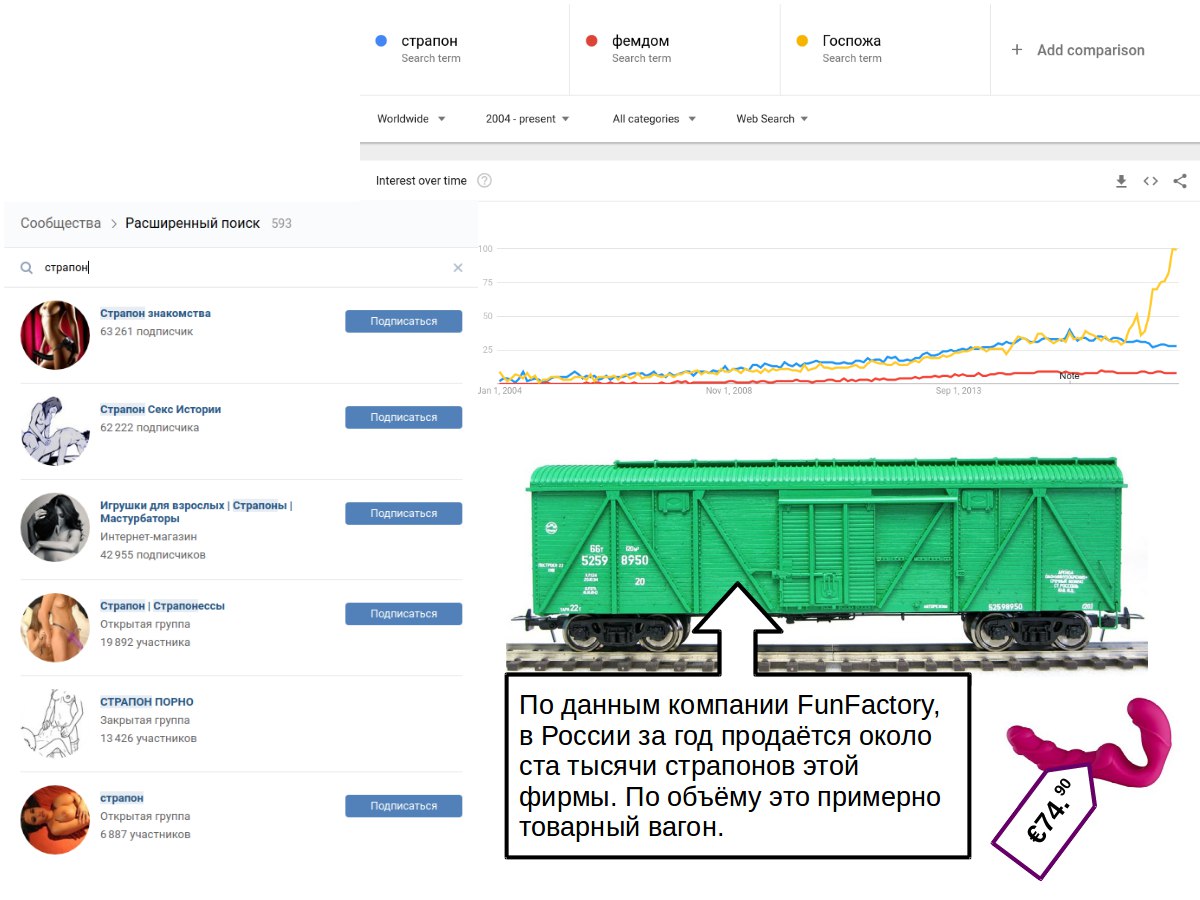Click the FunFactory text caption box
The width and height of the screenshot is (1200, 900).
(x=738, y=766)
